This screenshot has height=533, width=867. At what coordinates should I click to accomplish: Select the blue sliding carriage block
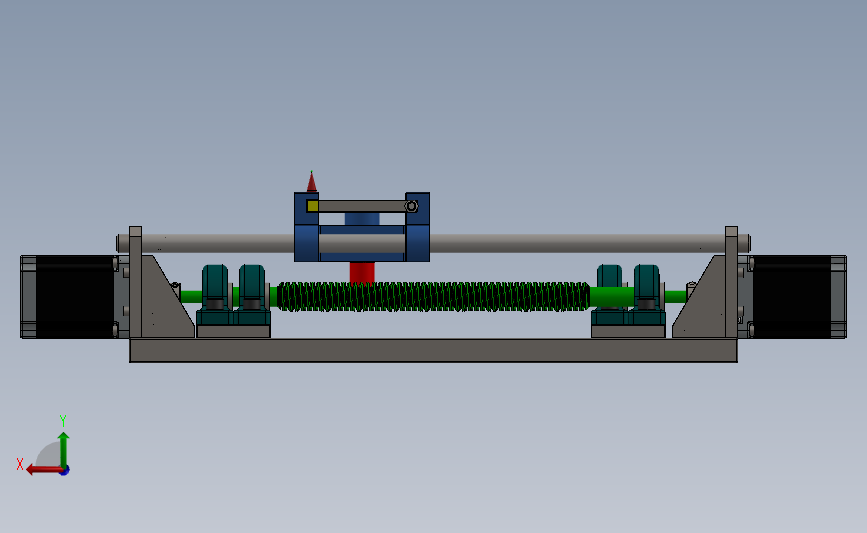pos(362,227)
